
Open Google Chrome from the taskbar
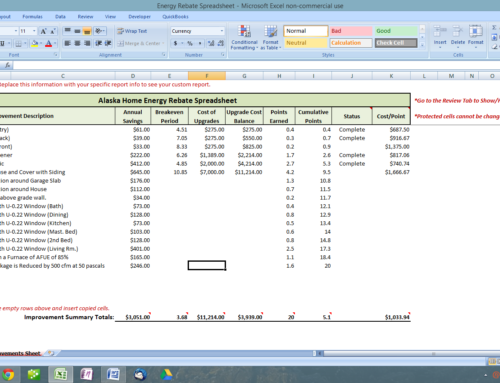8,375
